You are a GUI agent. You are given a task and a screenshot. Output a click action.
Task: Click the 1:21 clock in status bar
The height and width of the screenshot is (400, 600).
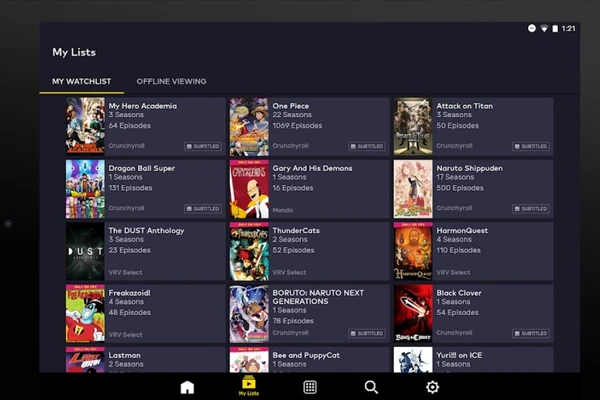pyautogui.click(x=568, y=29)
